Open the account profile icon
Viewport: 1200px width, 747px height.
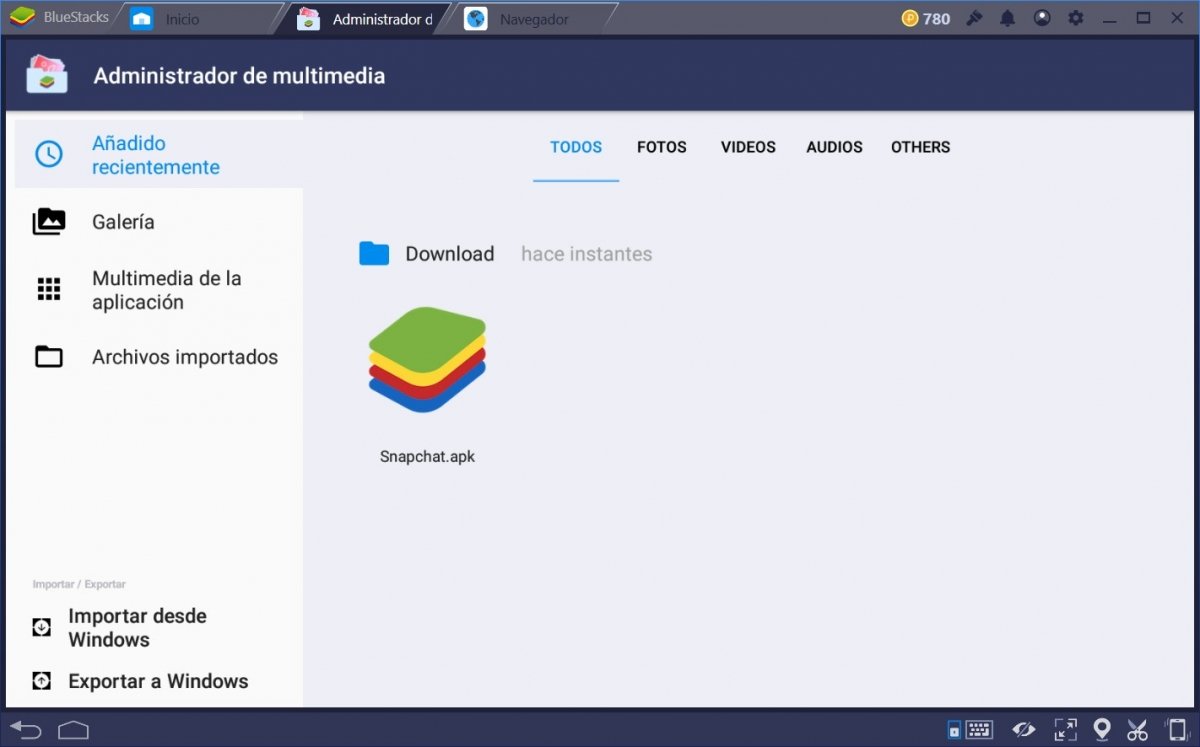[1042, 18]
